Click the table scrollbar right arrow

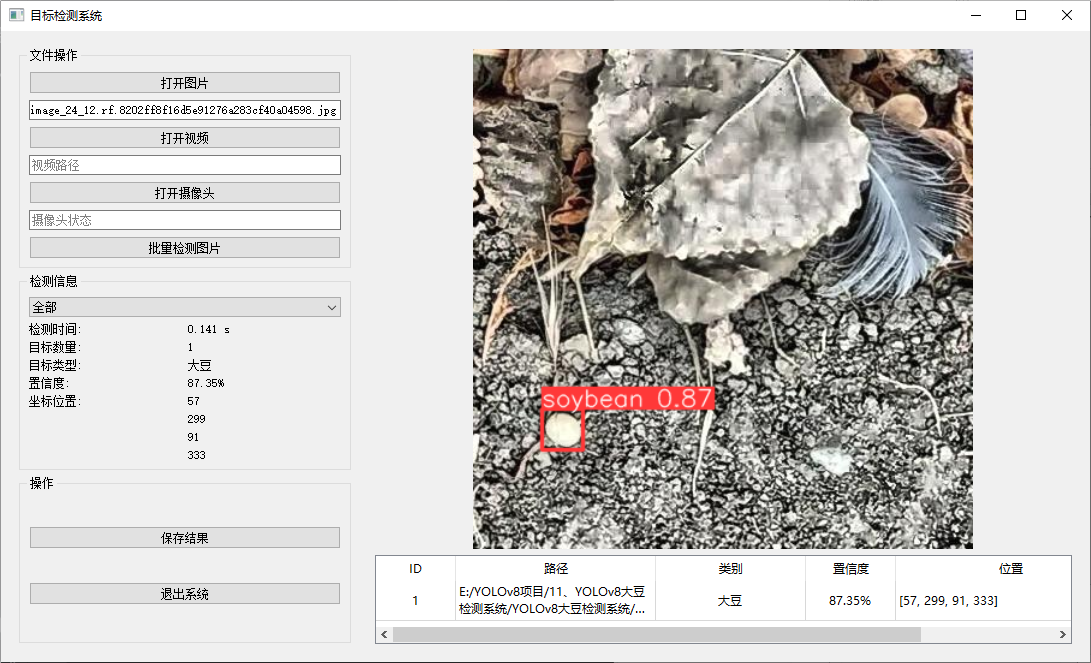[x=1063, y=634]
